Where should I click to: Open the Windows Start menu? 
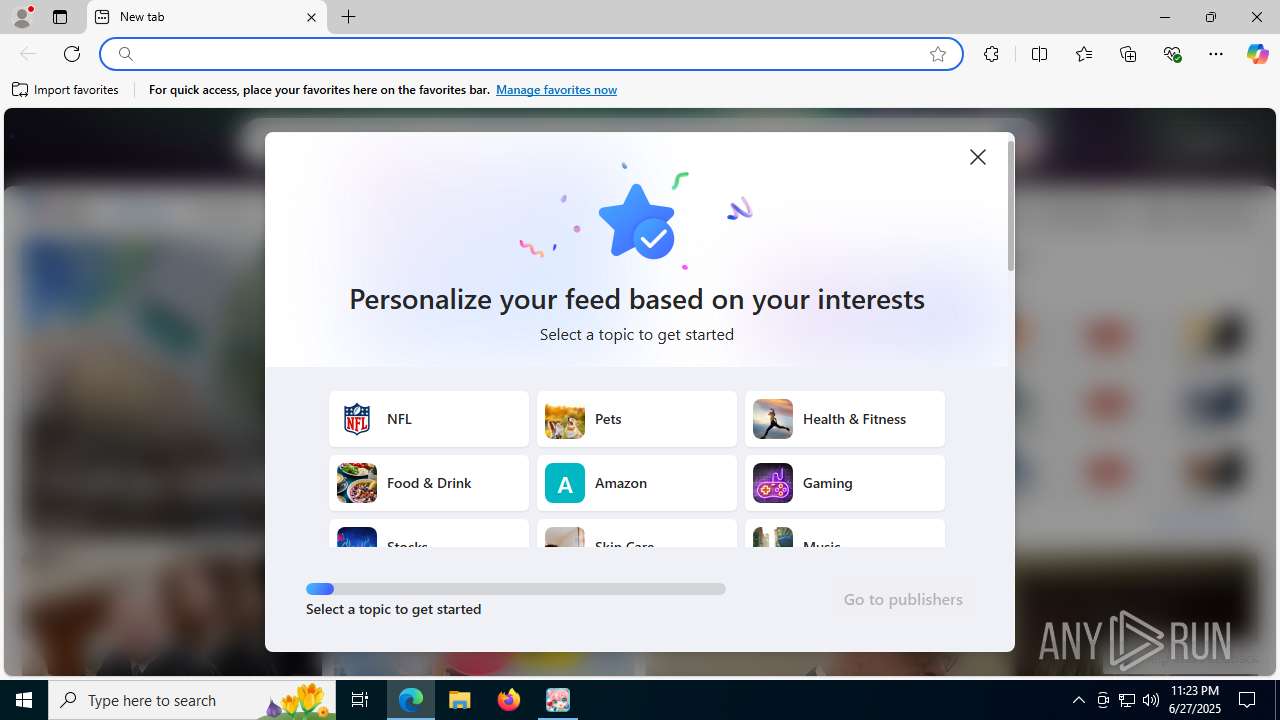click(x=24, y=700)
